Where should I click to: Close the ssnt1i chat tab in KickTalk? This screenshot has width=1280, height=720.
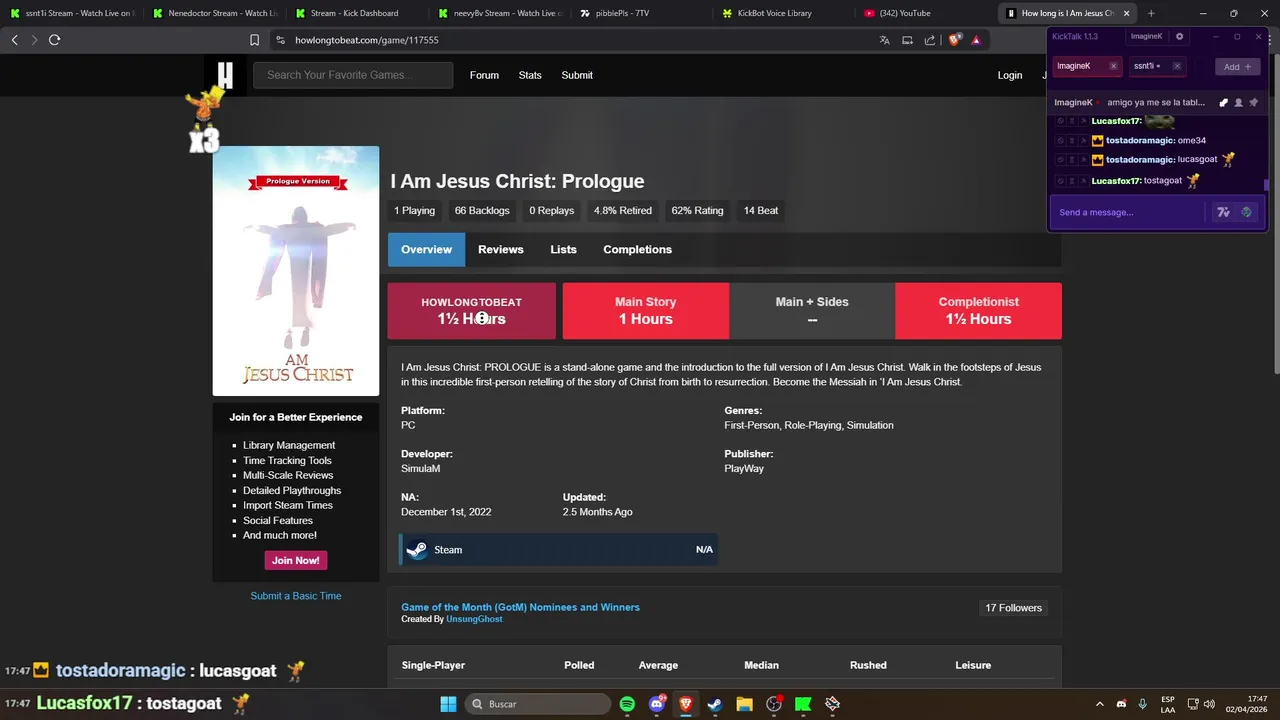point(1176,66)
